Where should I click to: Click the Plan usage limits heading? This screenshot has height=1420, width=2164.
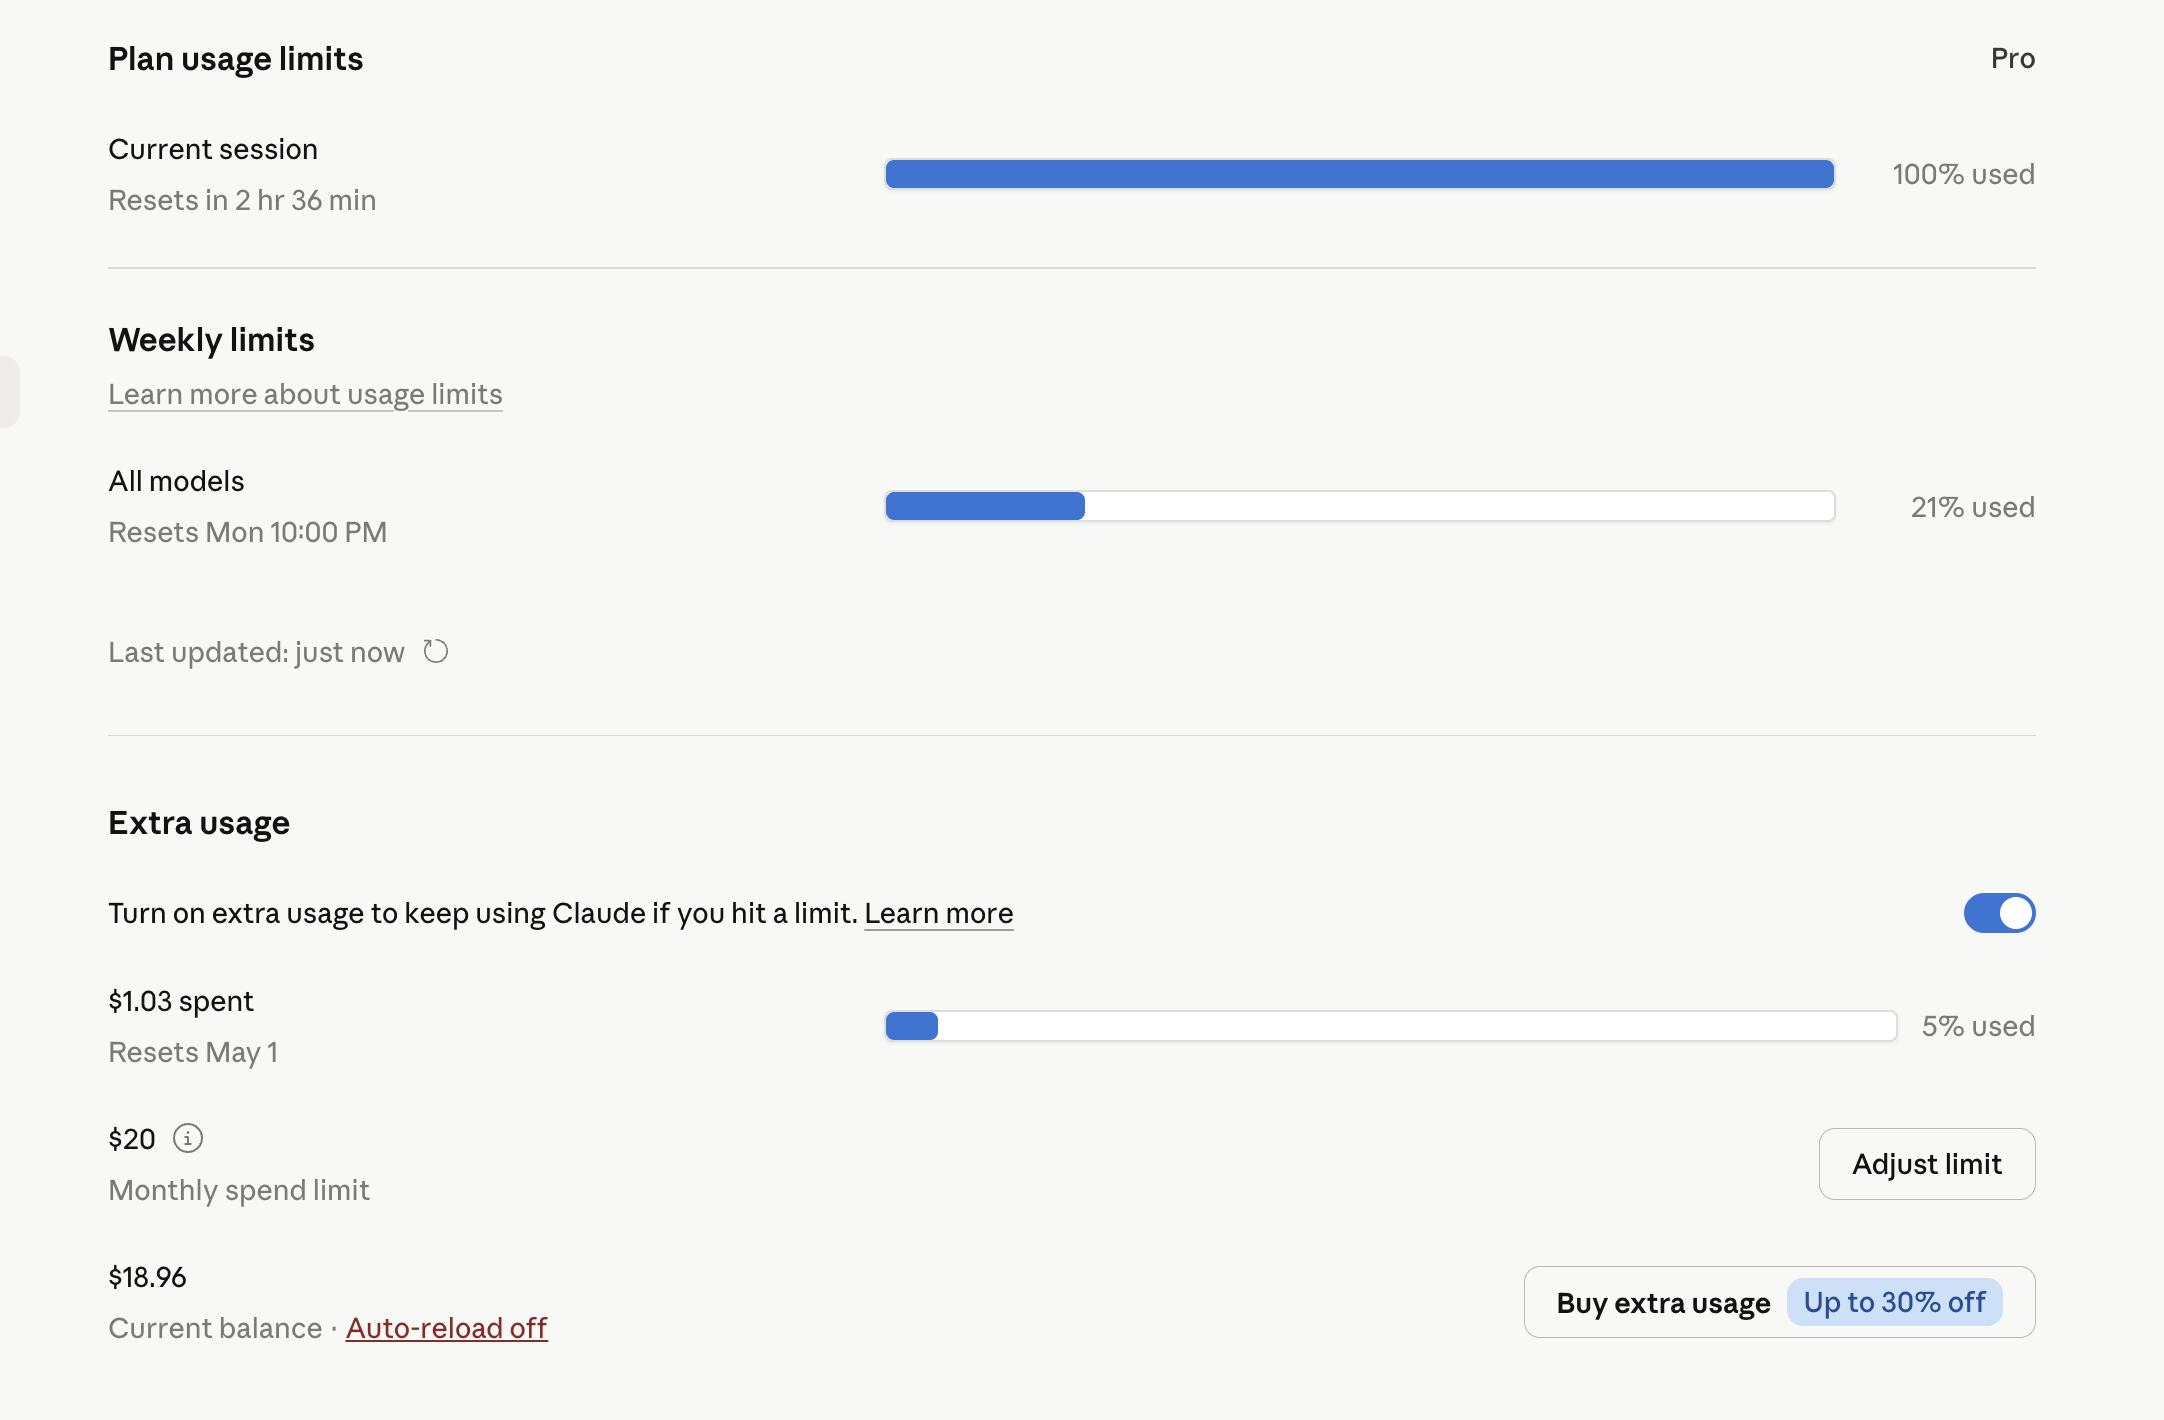pos(235,59)
